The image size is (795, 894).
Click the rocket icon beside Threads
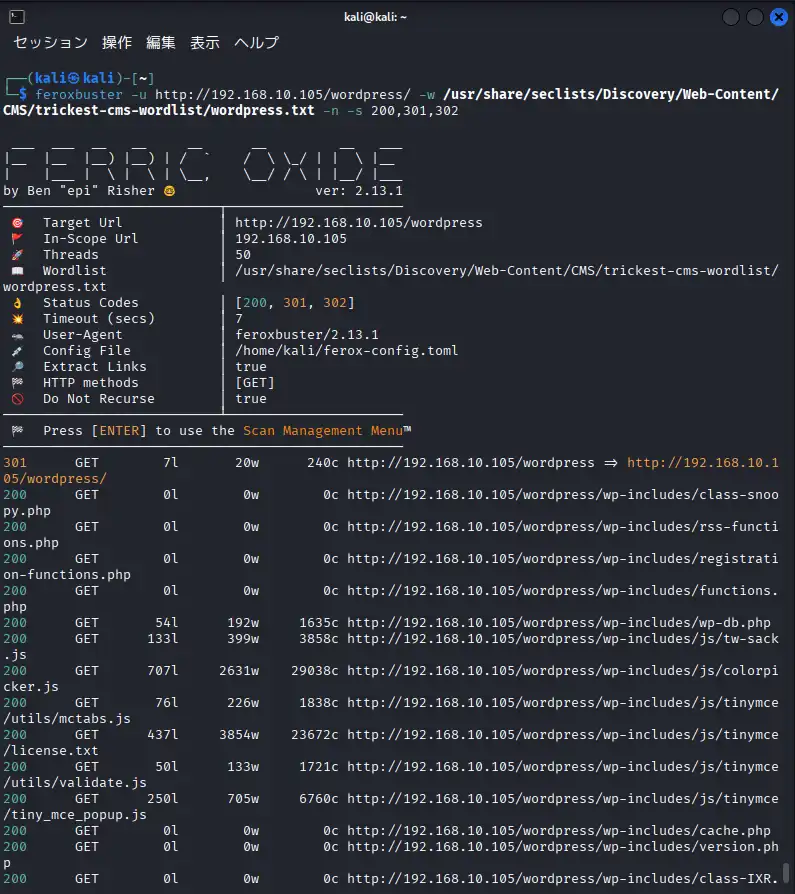(x=17, y=255)
